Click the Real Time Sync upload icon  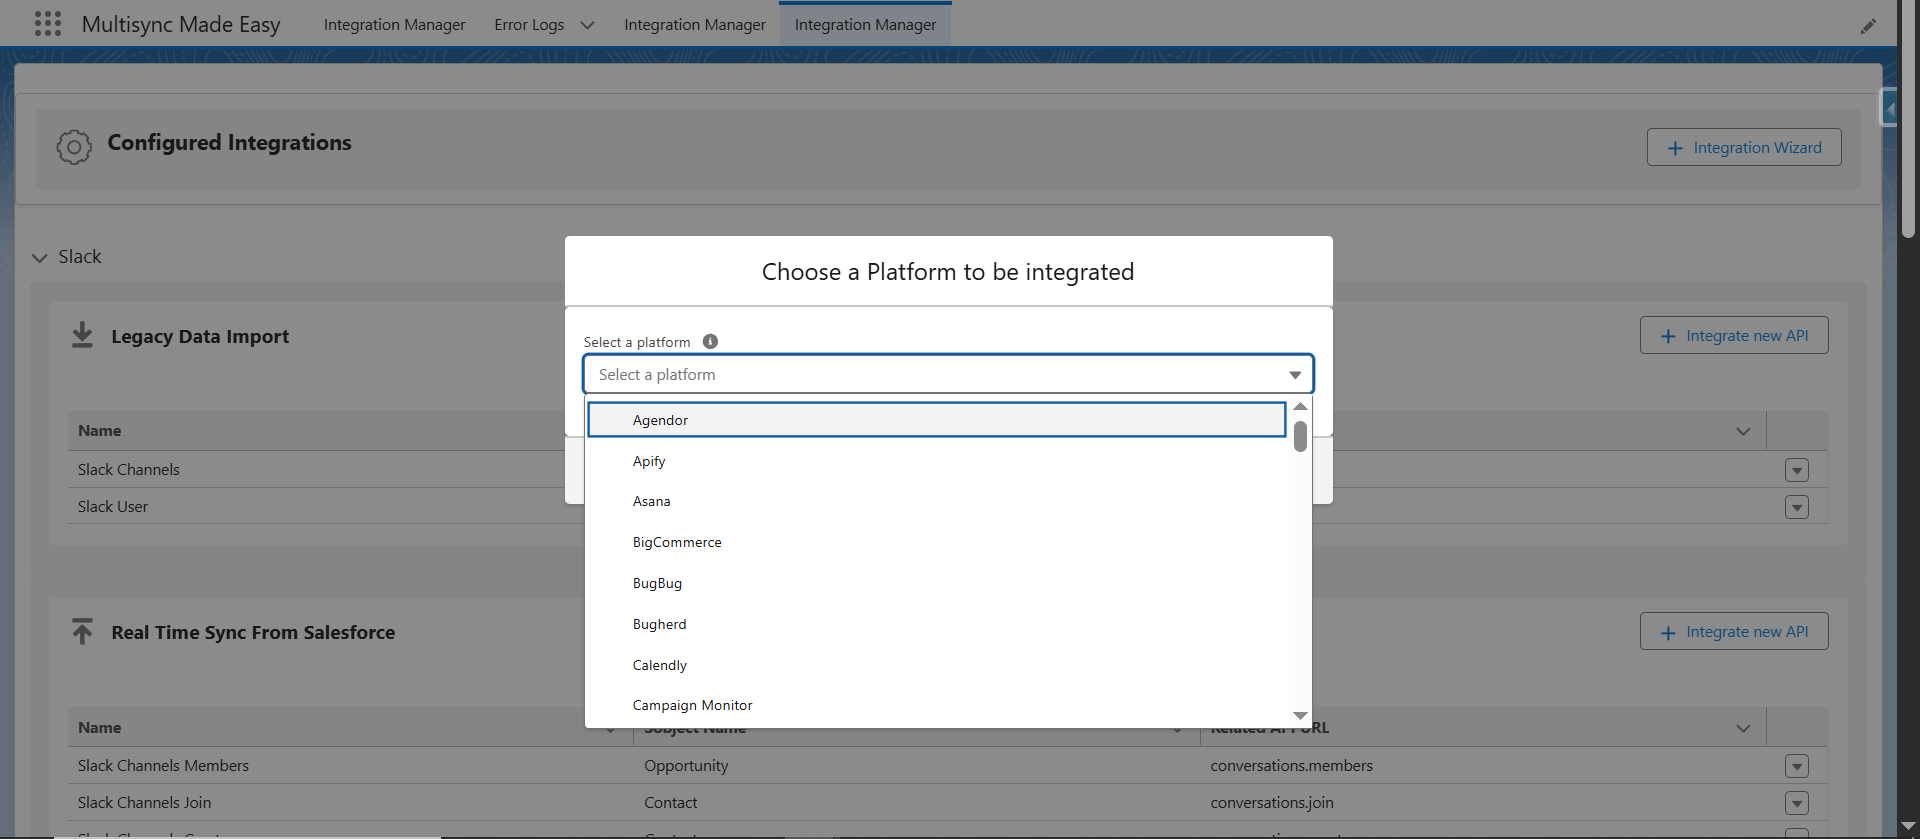coord(82,631)
